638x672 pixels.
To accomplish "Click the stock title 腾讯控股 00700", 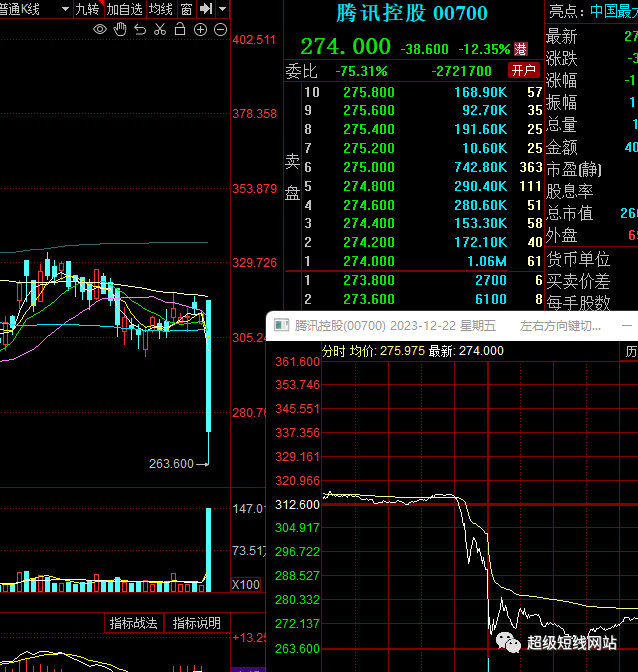I will (412, 13).
